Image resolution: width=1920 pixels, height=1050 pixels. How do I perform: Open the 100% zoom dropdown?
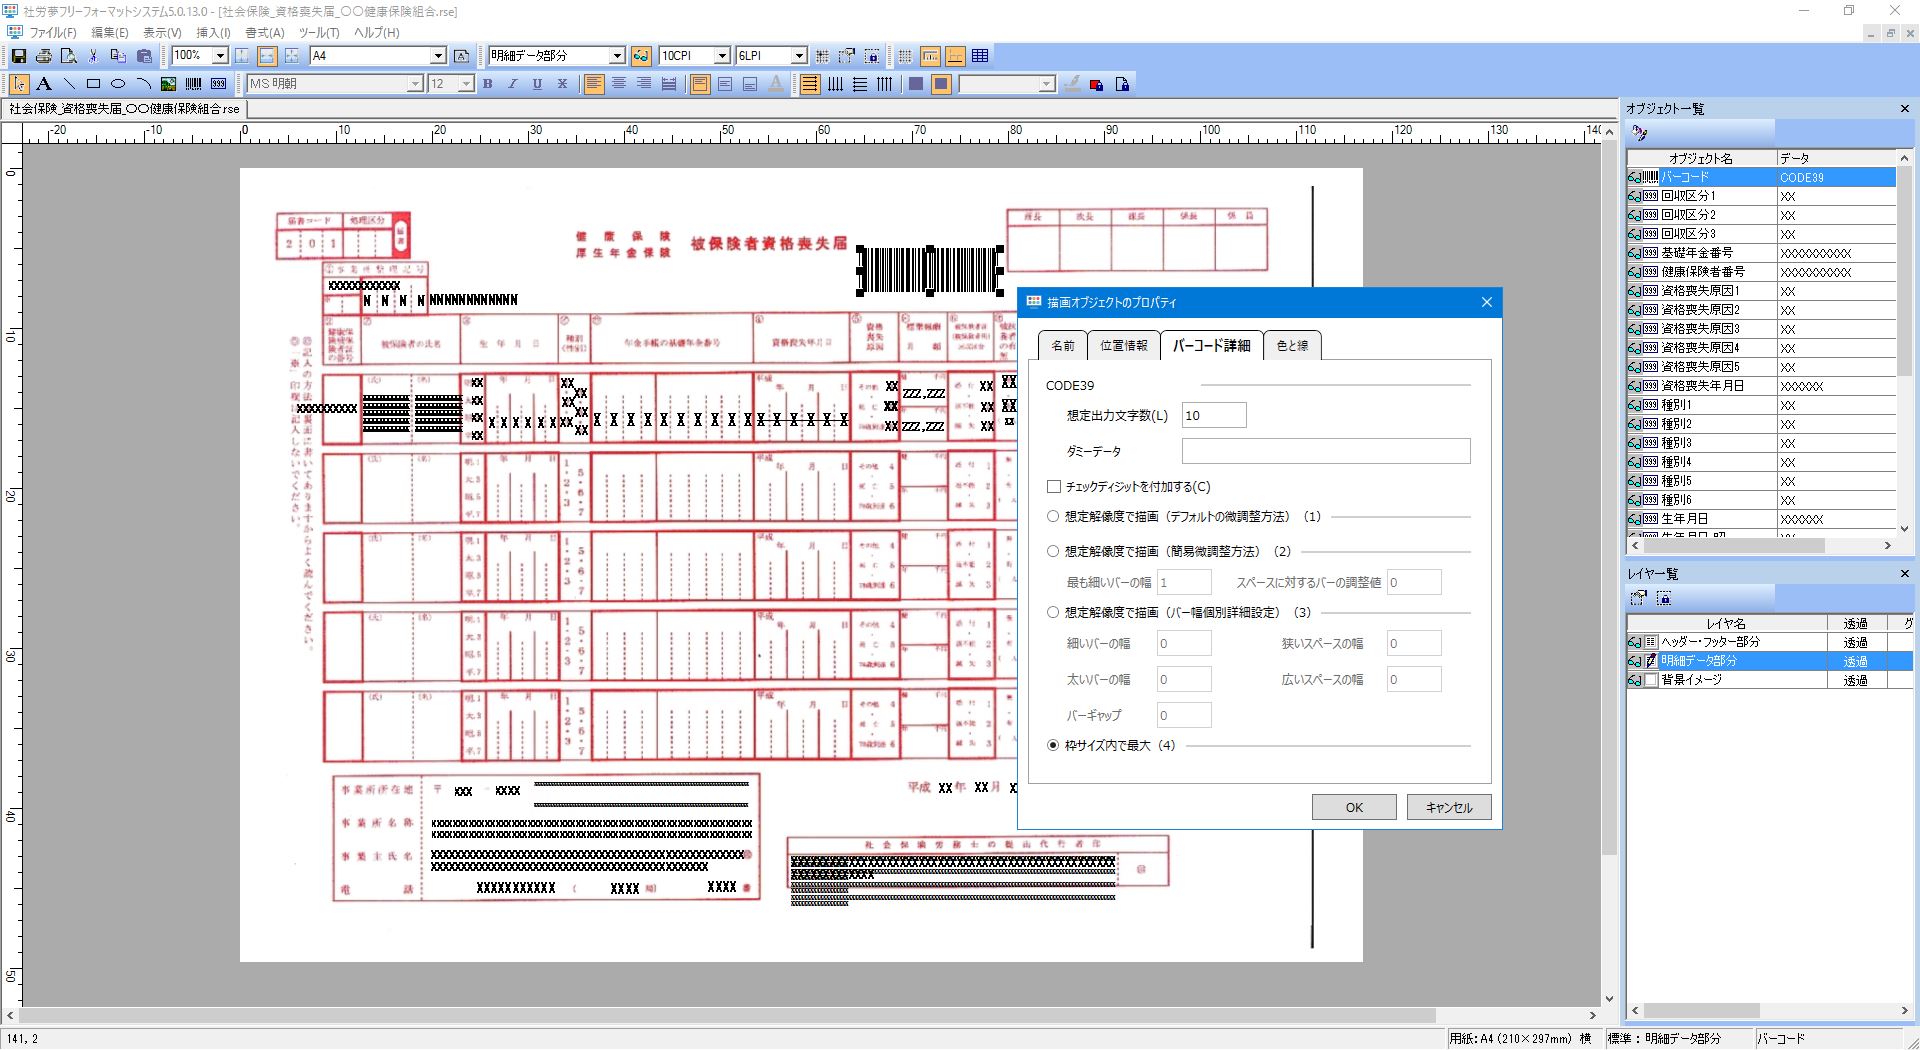pos(220,56)
